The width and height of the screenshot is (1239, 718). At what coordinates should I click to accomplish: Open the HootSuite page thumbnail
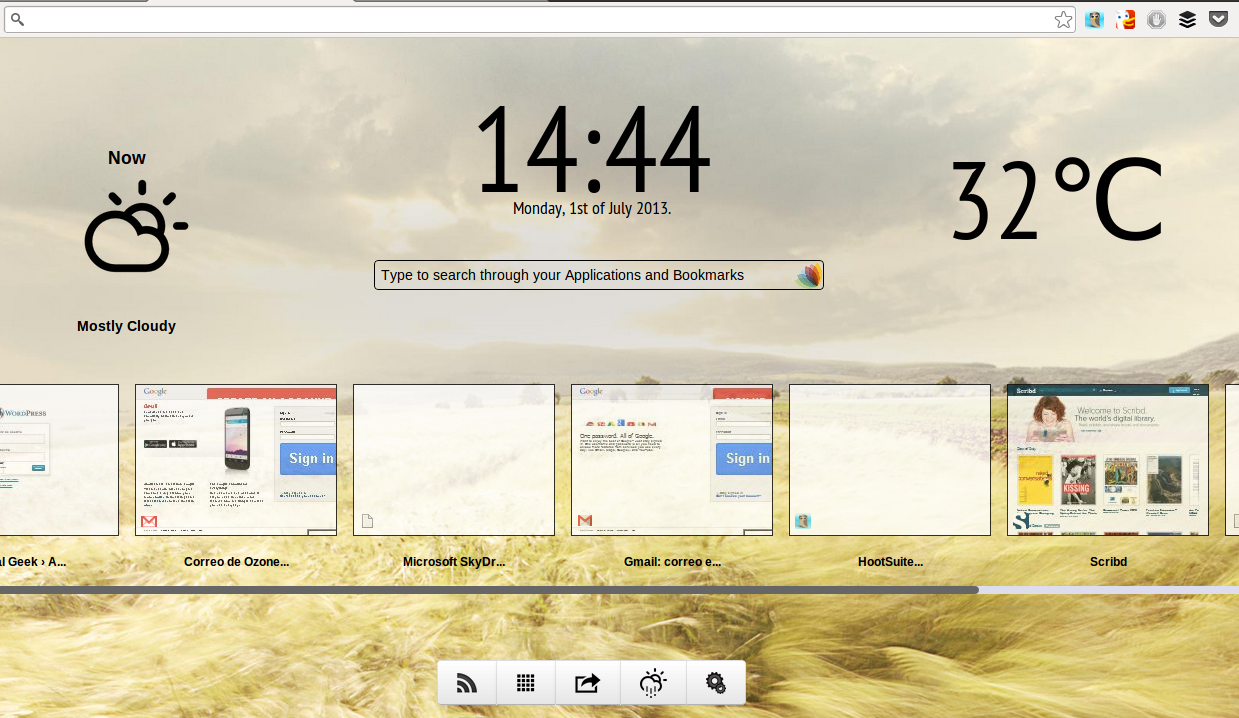[890, 460]
